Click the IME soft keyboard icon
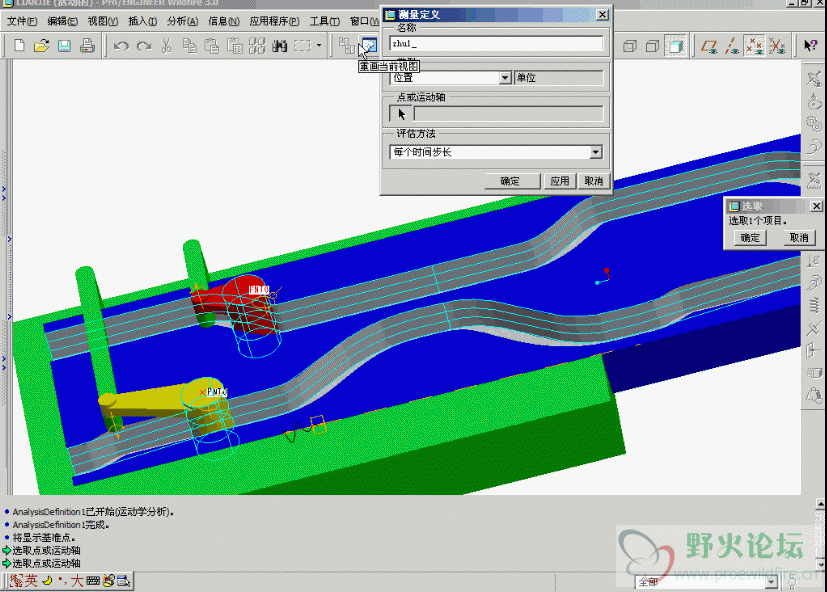This screenshot has width=827, height=592. (x=93, y=581)
